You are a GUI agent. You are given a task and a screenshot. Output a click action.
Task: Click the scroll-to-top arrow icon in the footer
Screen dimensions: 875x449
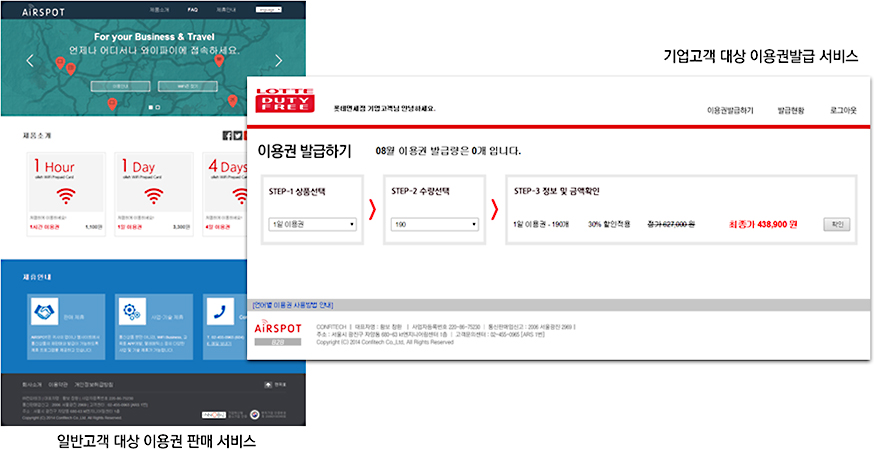(x=268, y=385)
